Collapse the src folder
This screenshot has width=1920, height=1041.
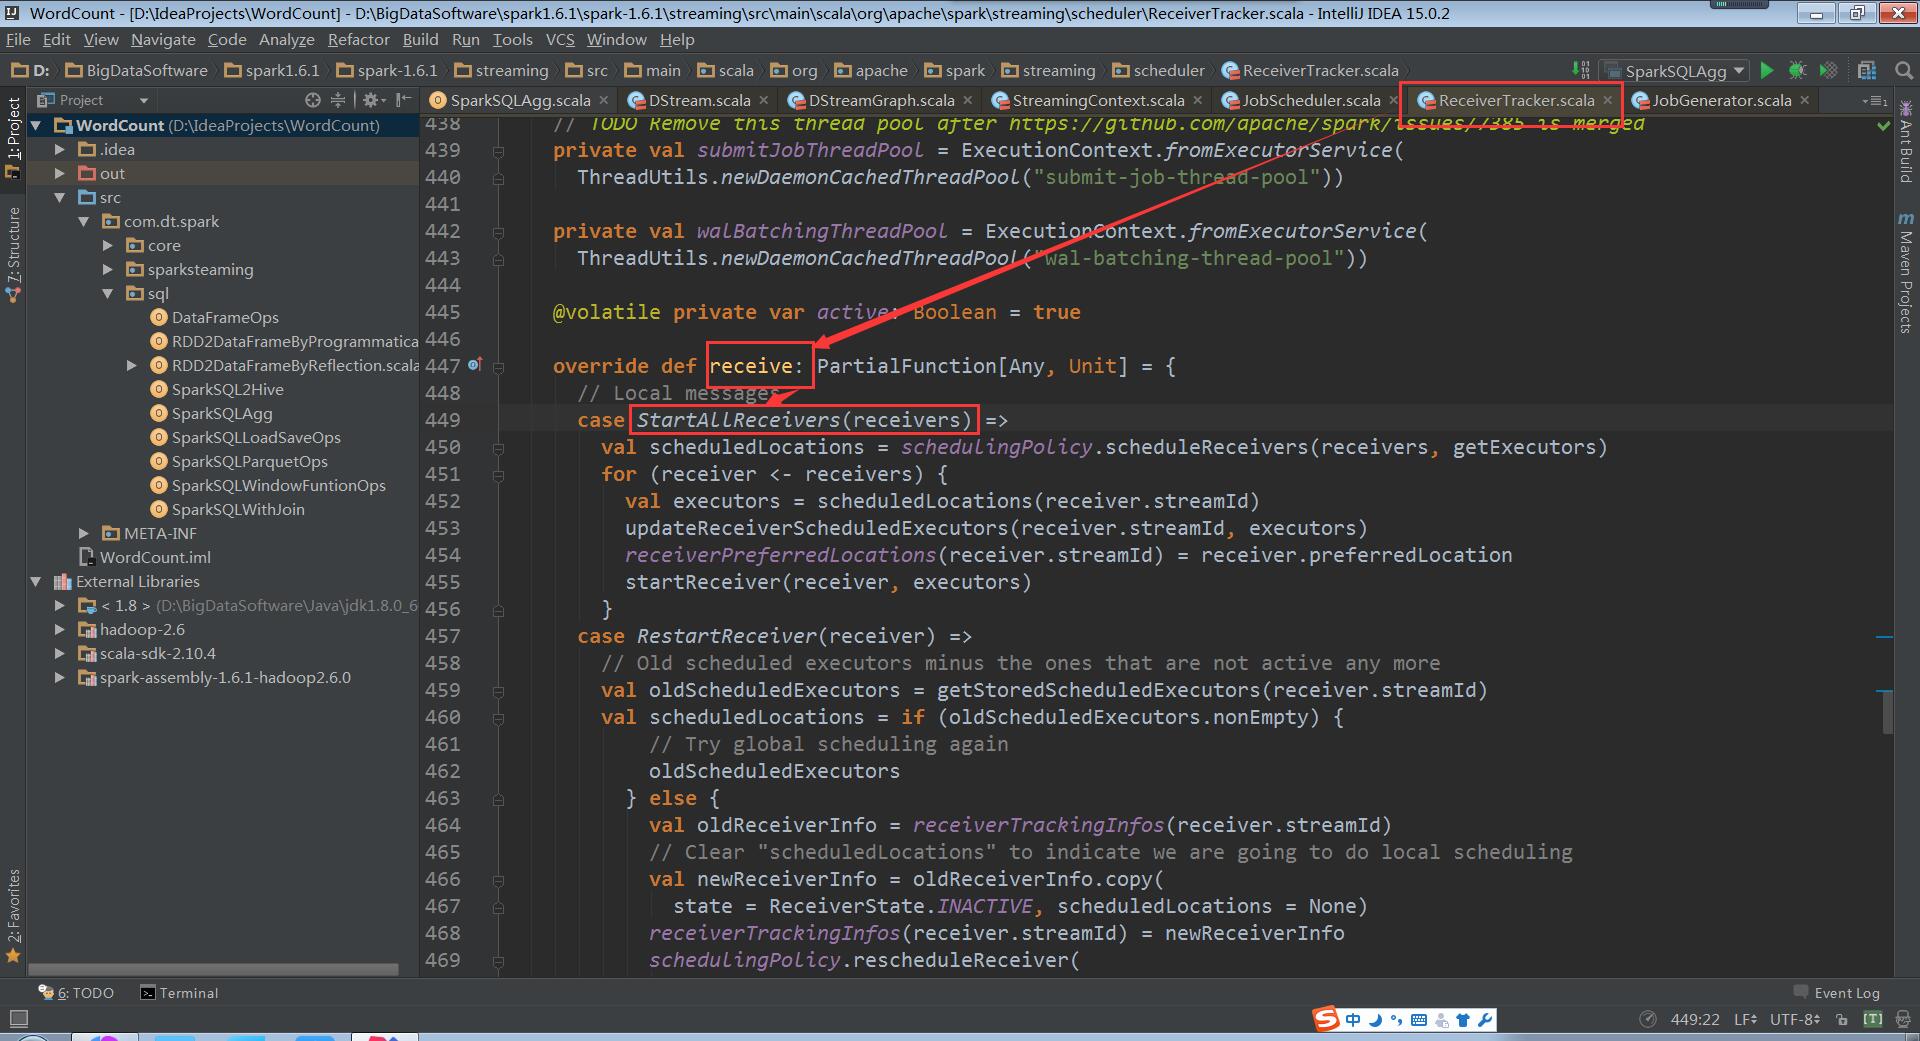click(x=60, y=197)
